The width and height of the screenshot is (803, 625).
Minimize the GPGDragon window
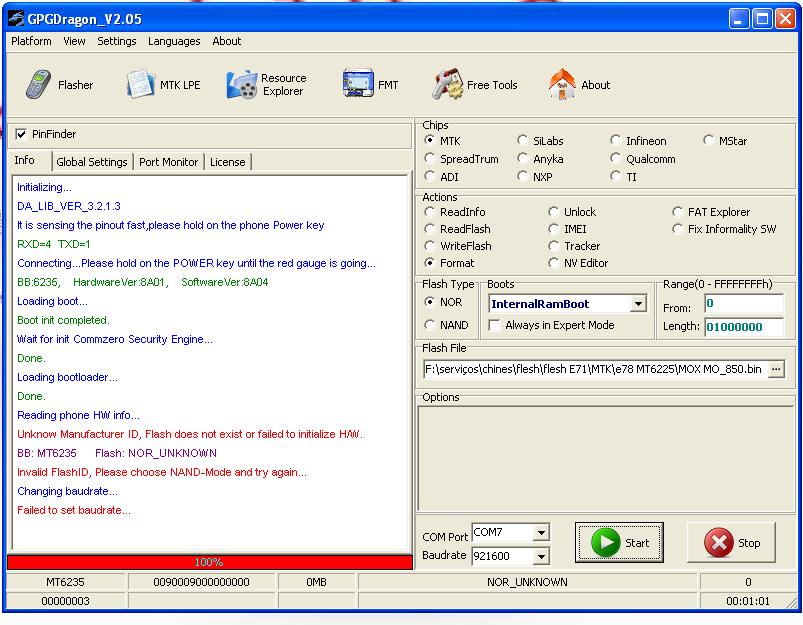point(738,19)
